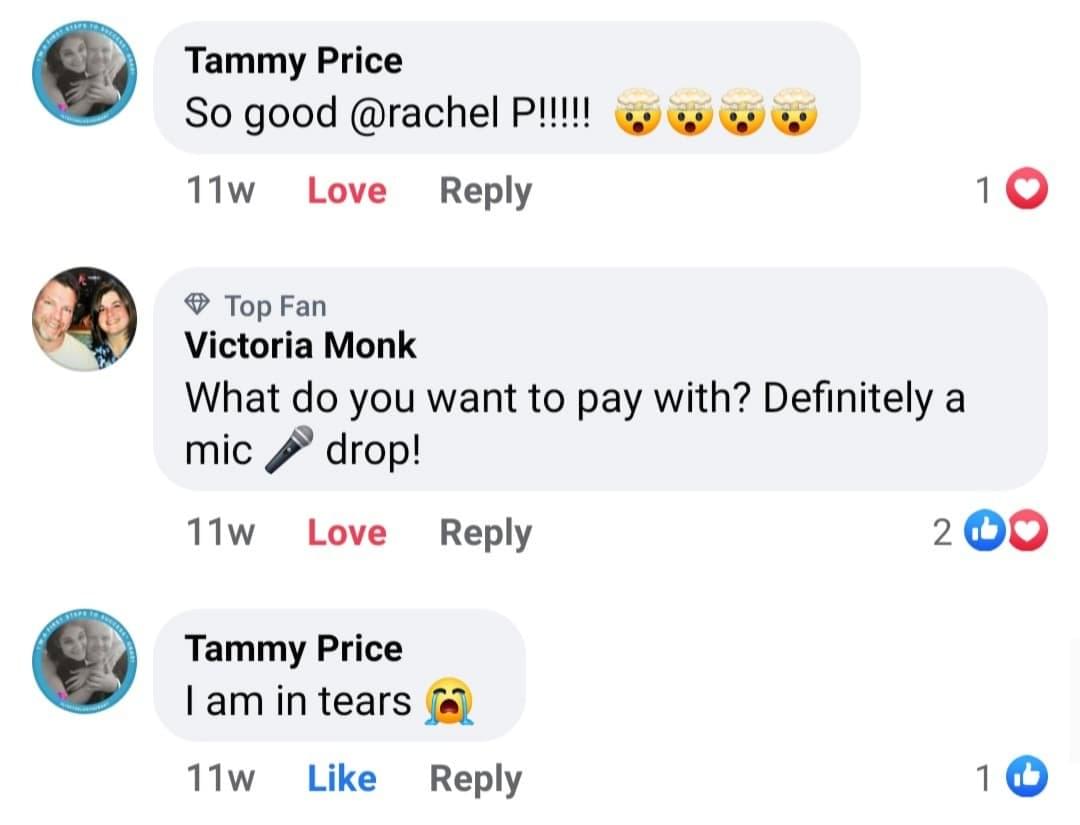
Task: Click the 11w timestamp under Victoria Monk's comment
Action: 220,533
